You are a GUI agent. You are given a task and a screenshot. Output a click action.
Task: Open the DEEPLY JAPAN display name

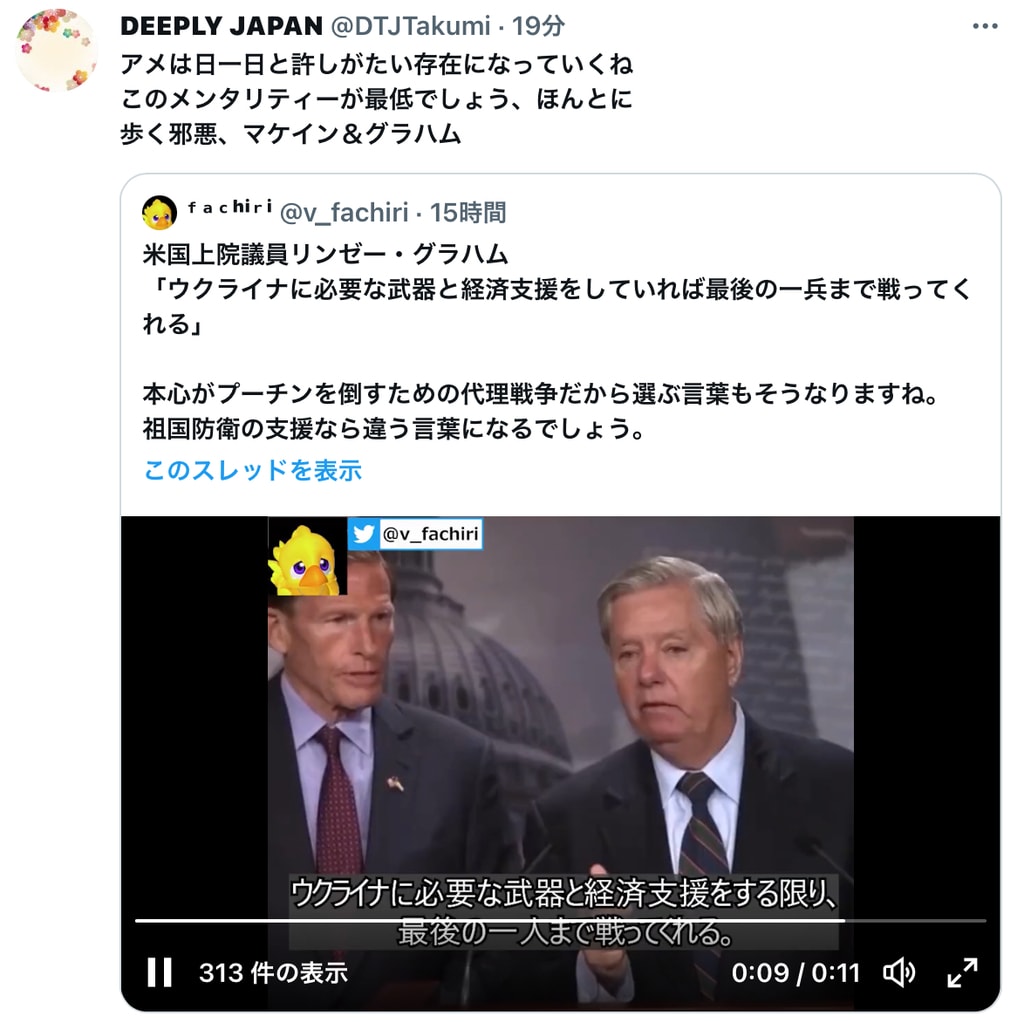[221, 26]
